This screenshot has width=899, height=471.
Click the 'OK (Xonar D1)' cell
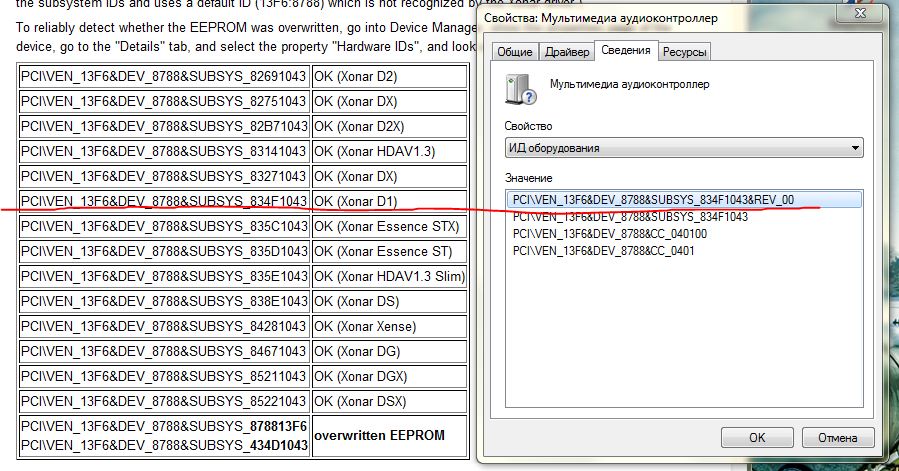click(x=389, y=201)
